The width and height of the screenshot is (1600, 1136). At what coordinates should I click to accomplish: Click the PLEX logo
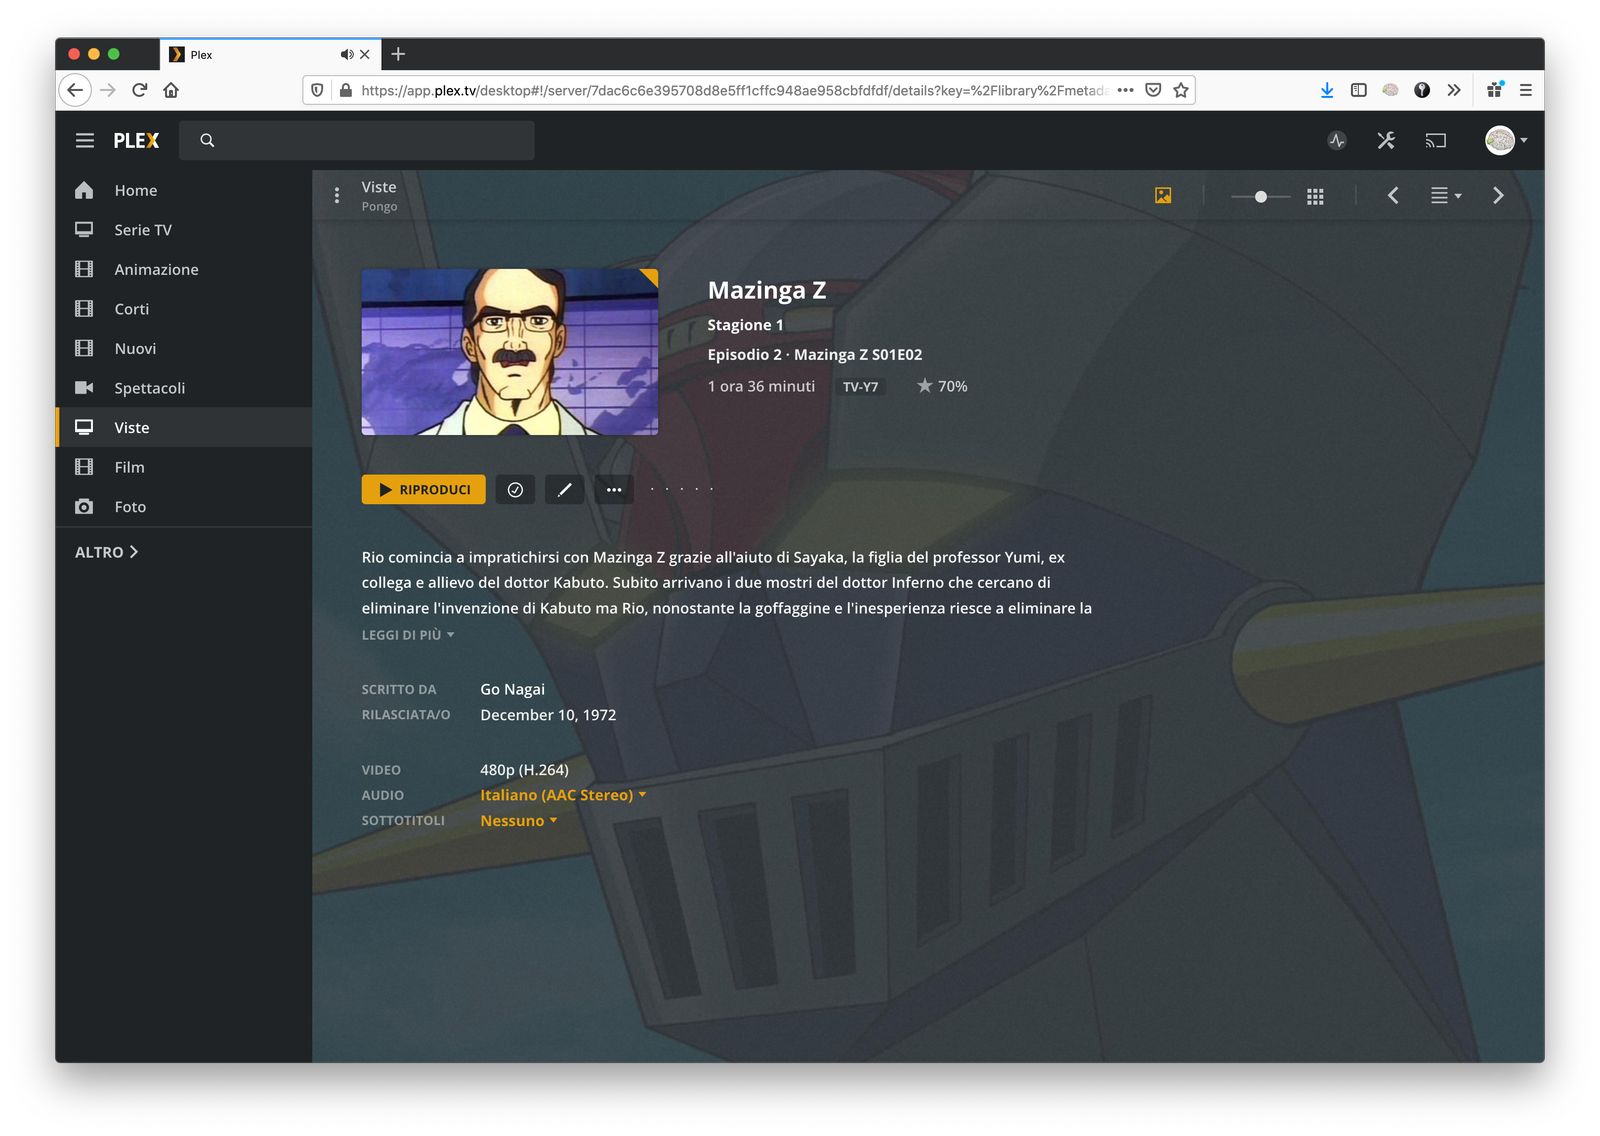pyautogui.click(x=136, y=141)
